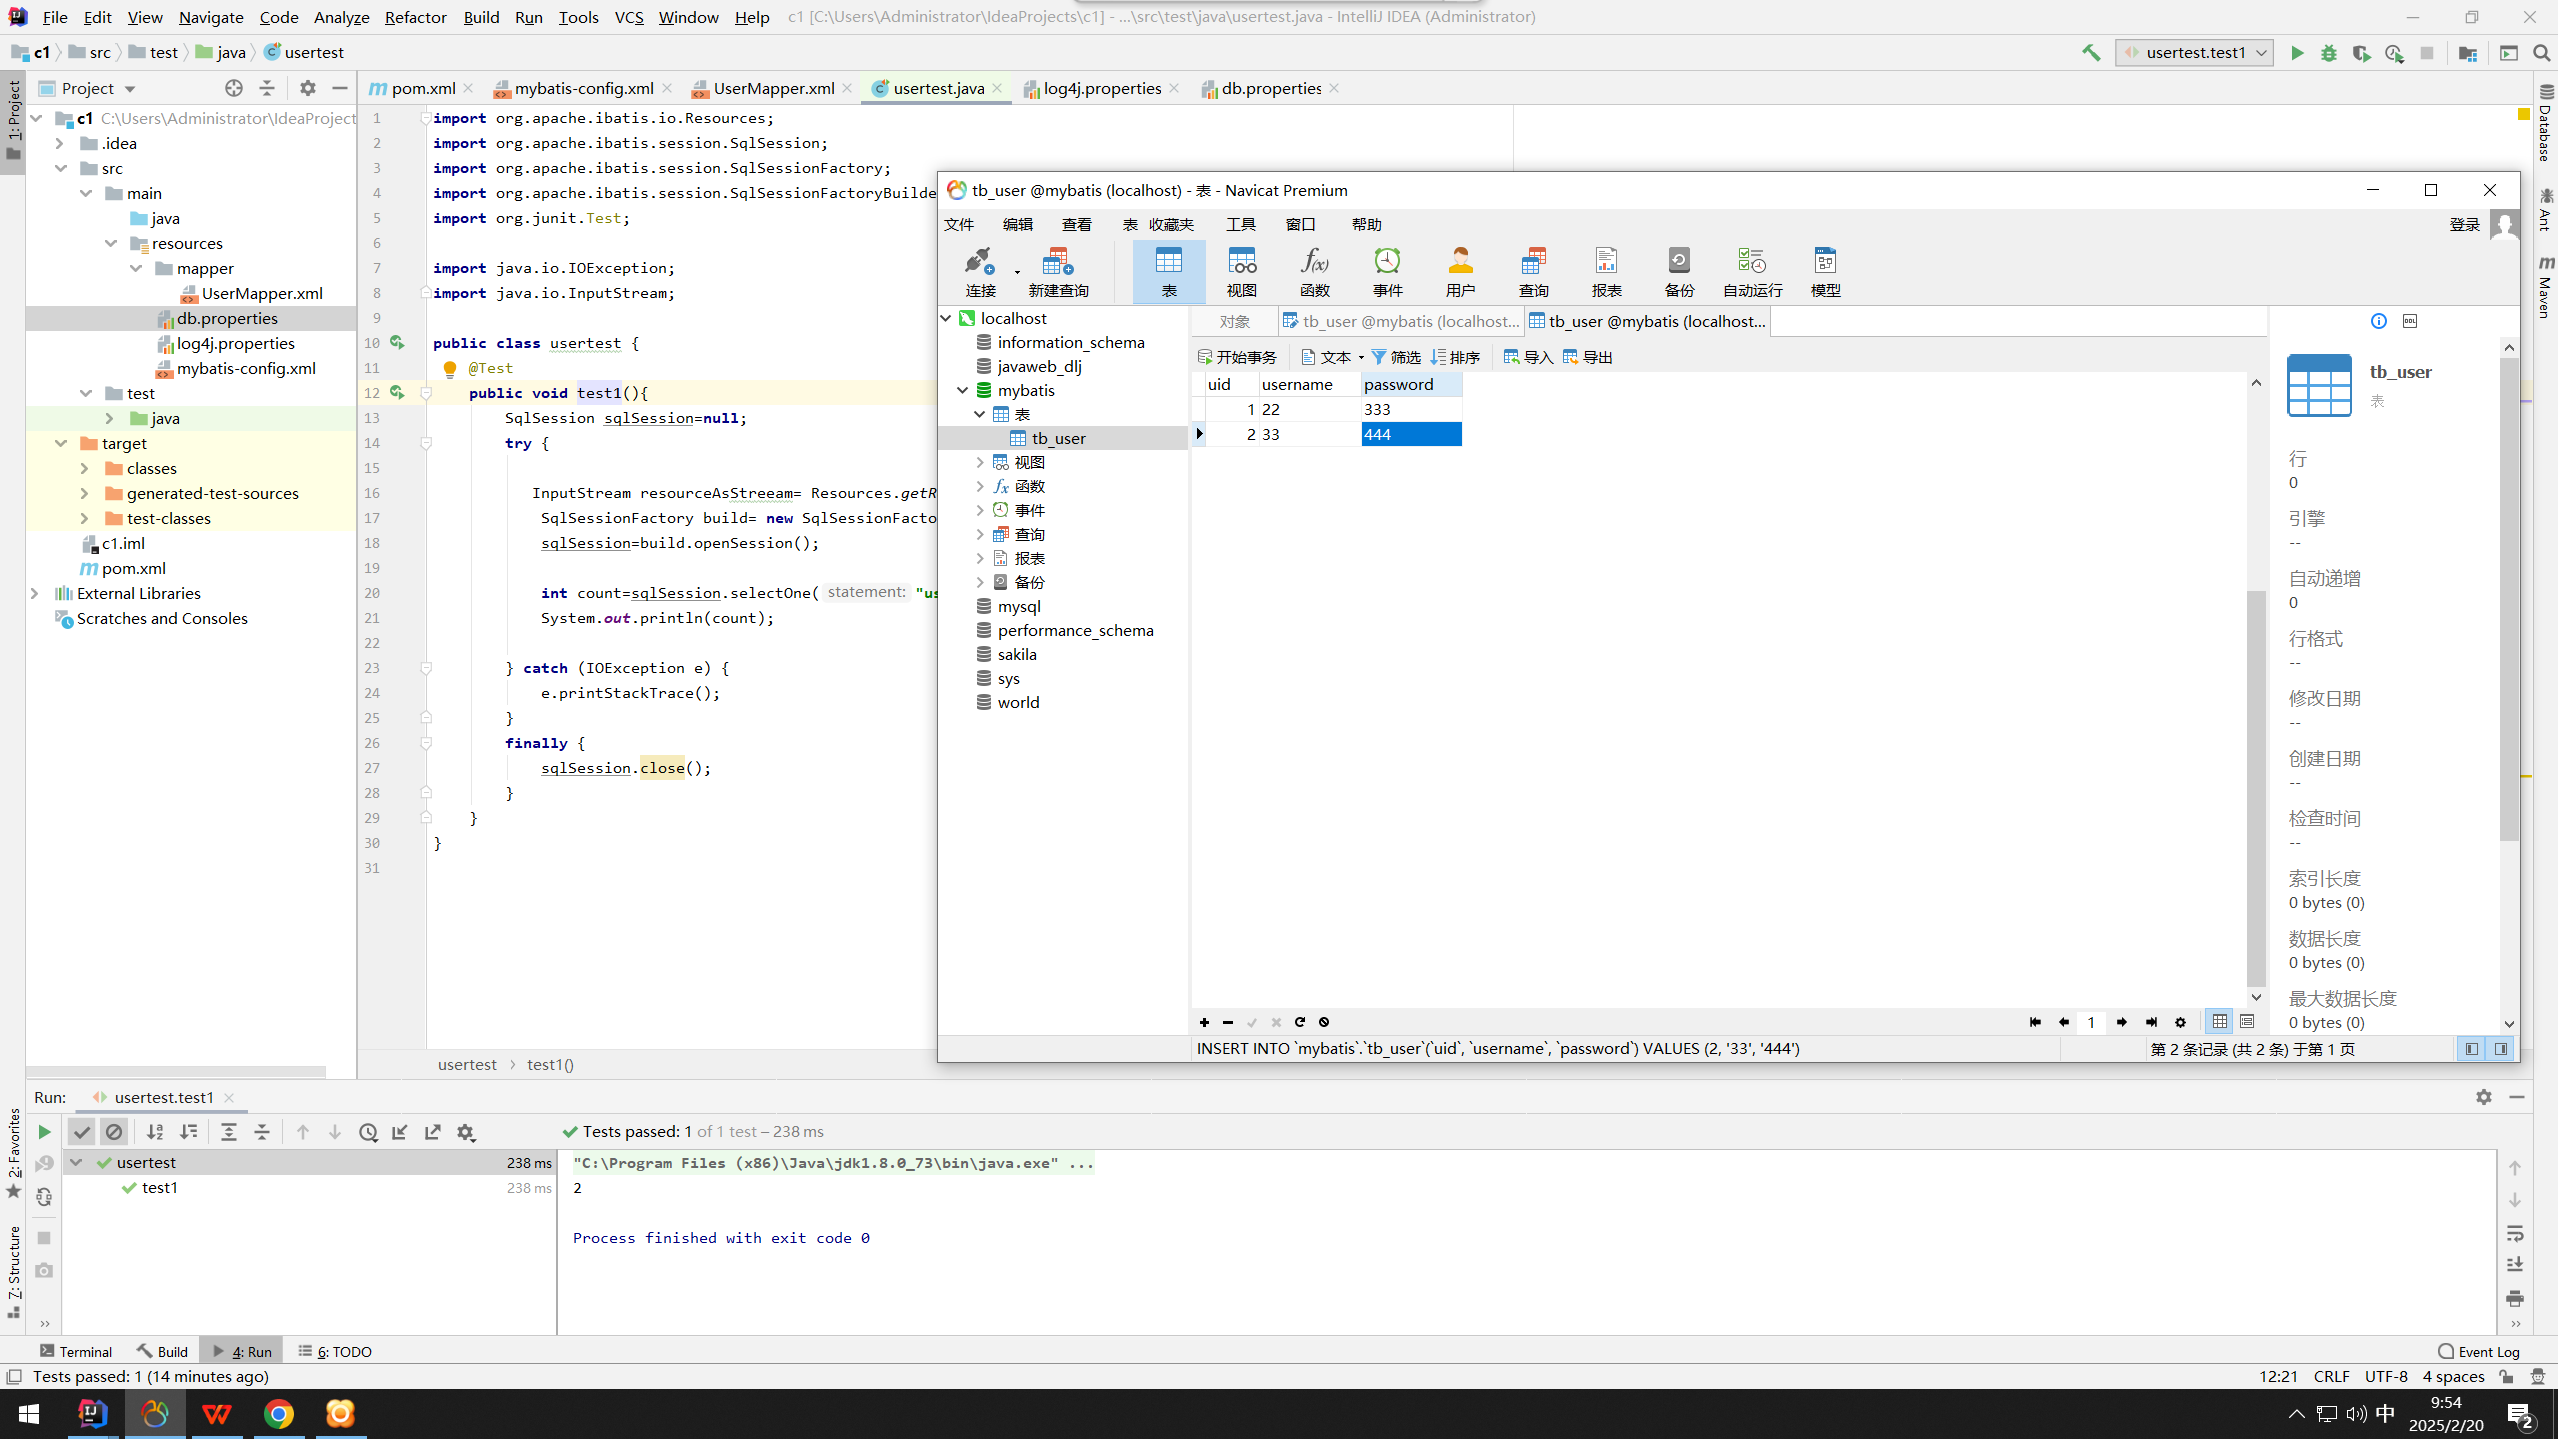
Task: Click the 筛选 (Filter) button in Navicat
Action: click(x=1396, y=357)
